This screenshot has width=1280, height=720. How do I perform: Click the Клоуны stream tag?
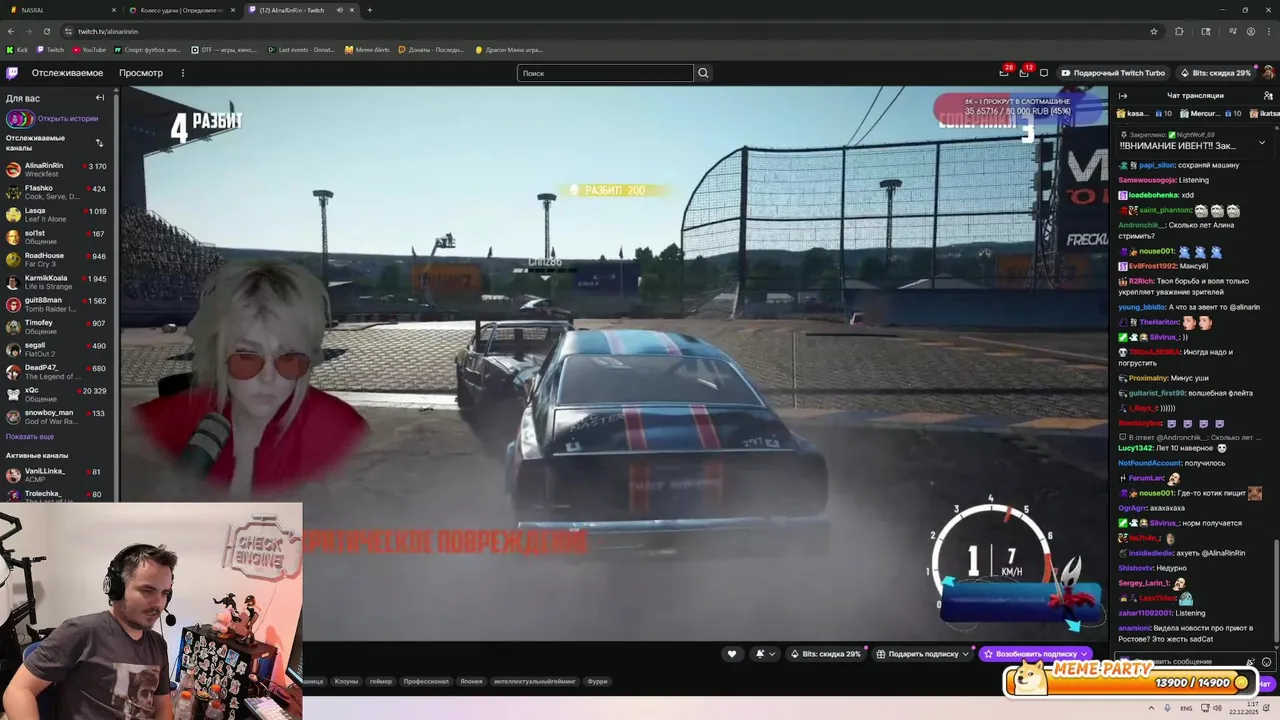point(346,681)
